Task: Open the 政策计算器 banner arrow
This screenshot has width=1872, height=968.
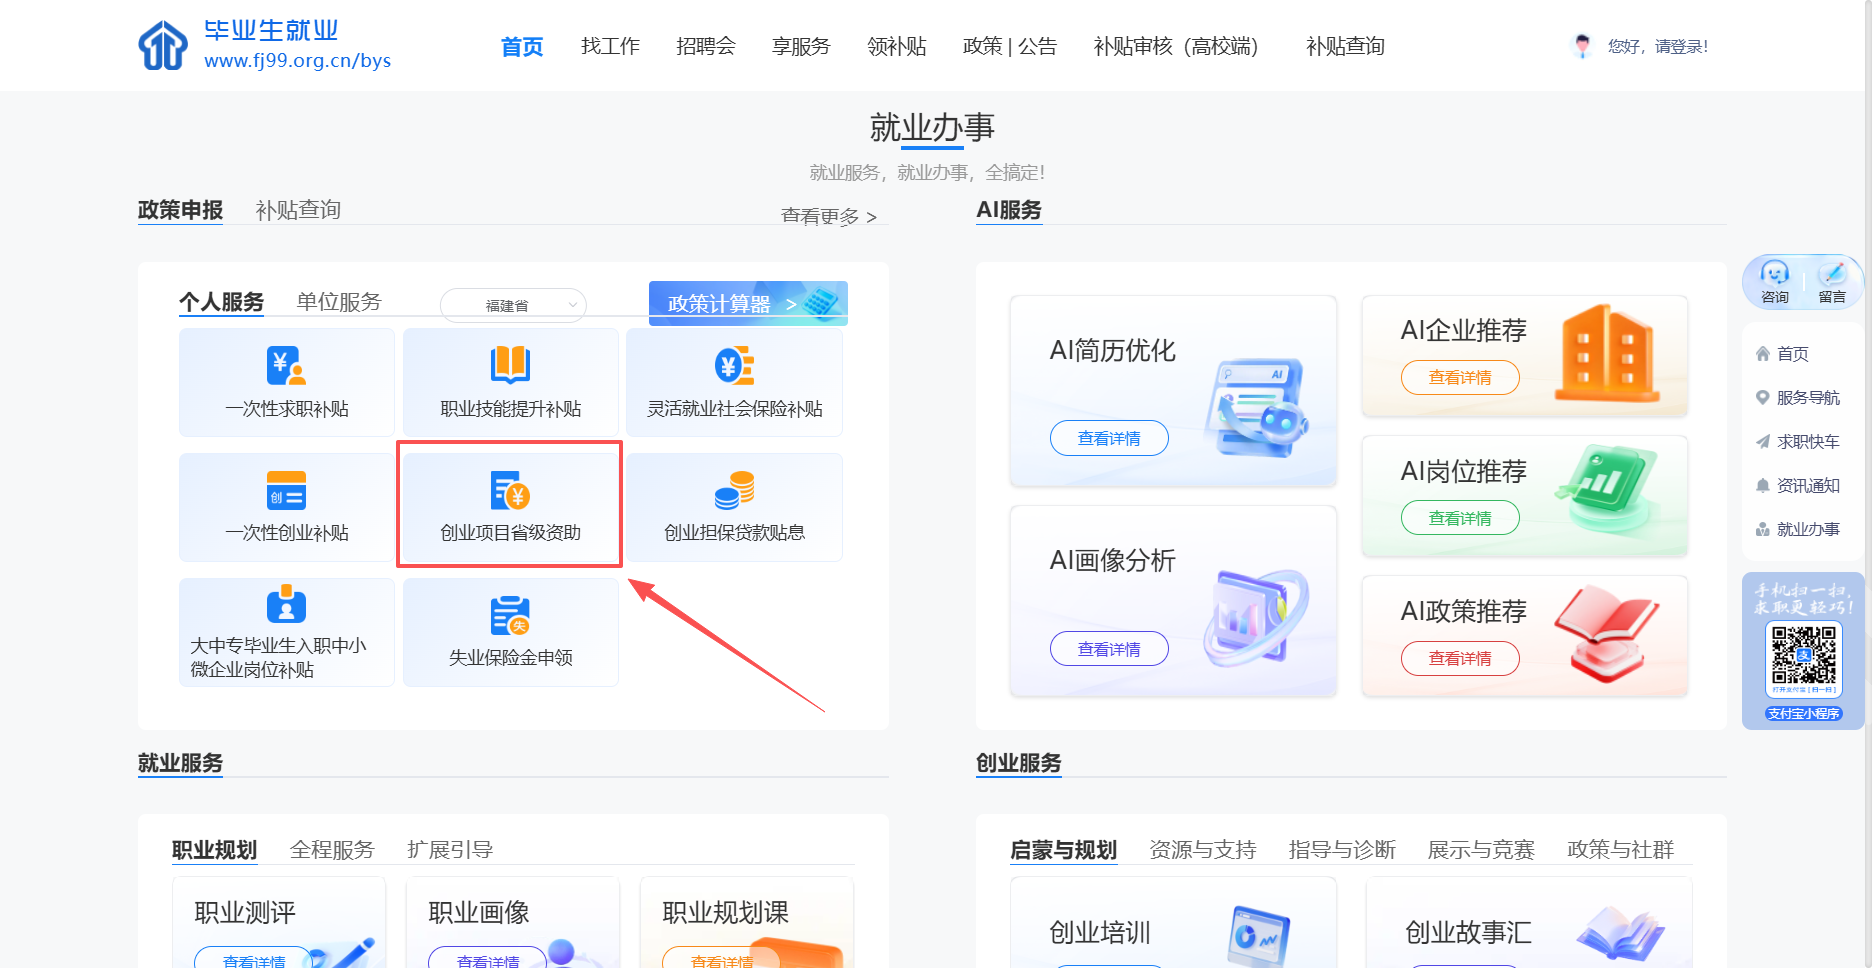Action: point(790,304)
